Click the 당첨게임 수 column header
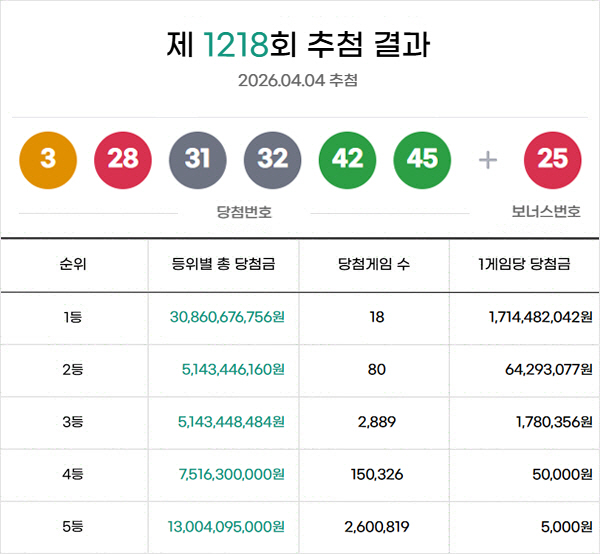This screenshot has height=554, width=600. coord(375,265)
